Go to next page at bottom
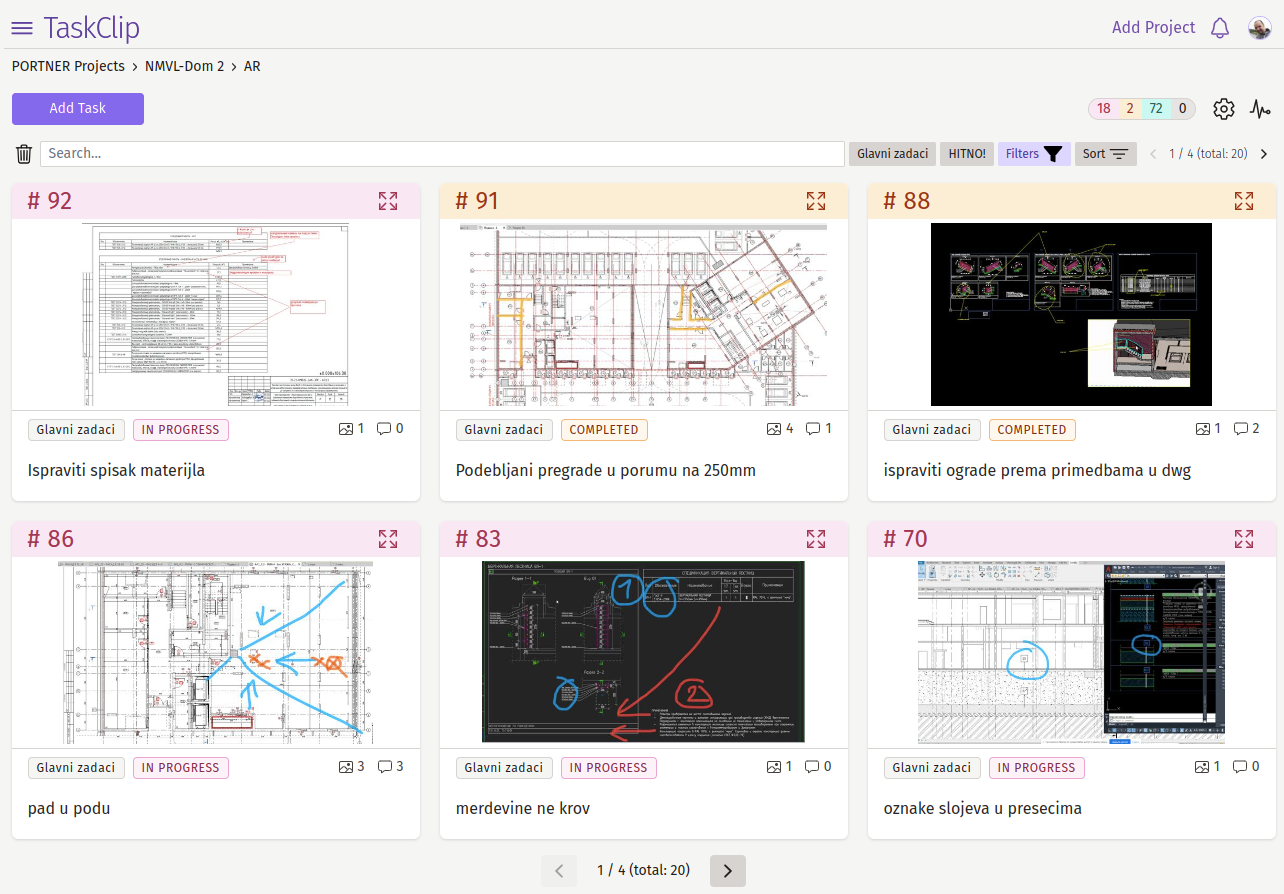Image resolution: width=1284 pixels, height=894 pixels. pyautogui.click(x=727, y=871)
